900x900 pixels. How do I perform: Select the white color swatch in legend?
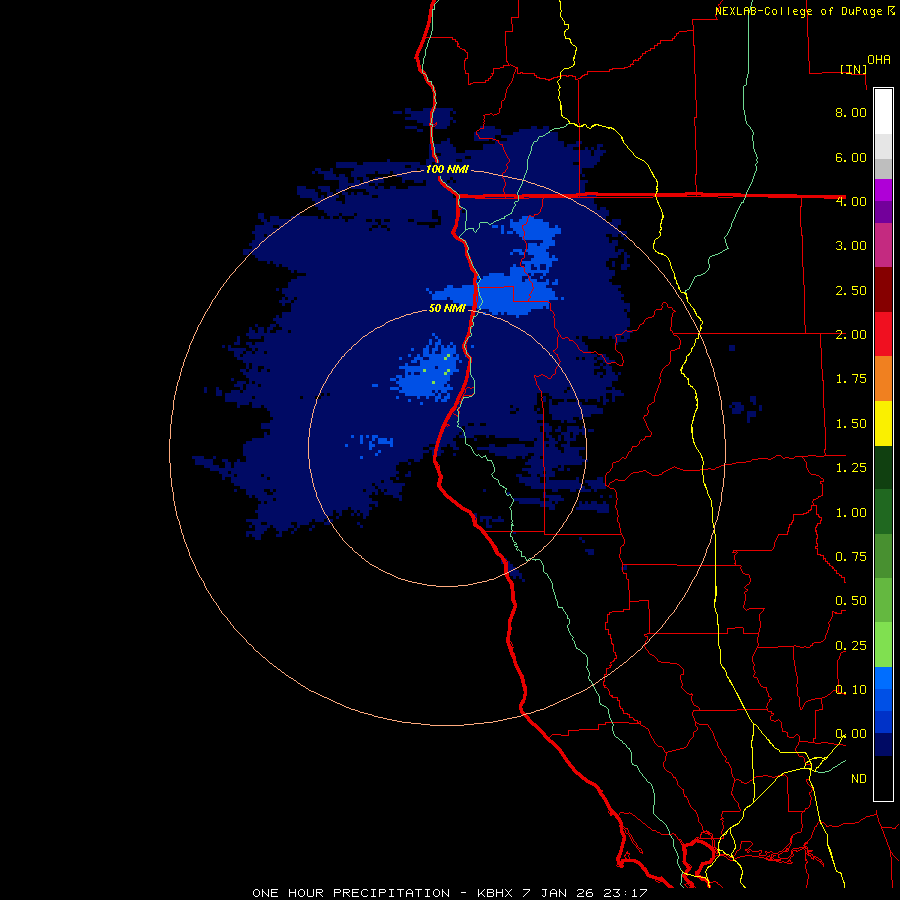[x=883, y=111]
